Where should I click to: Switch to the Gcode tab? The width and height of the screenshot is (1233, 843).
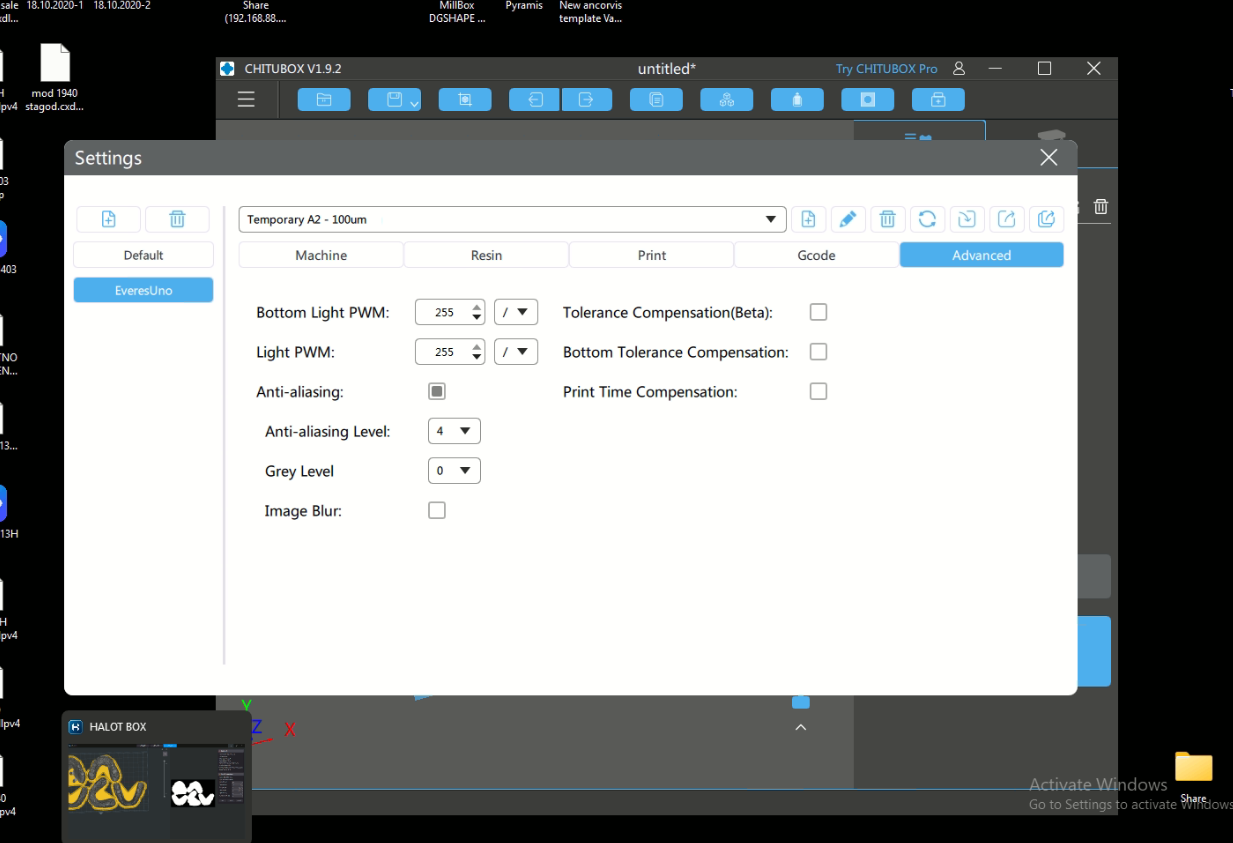pos(816,255)
